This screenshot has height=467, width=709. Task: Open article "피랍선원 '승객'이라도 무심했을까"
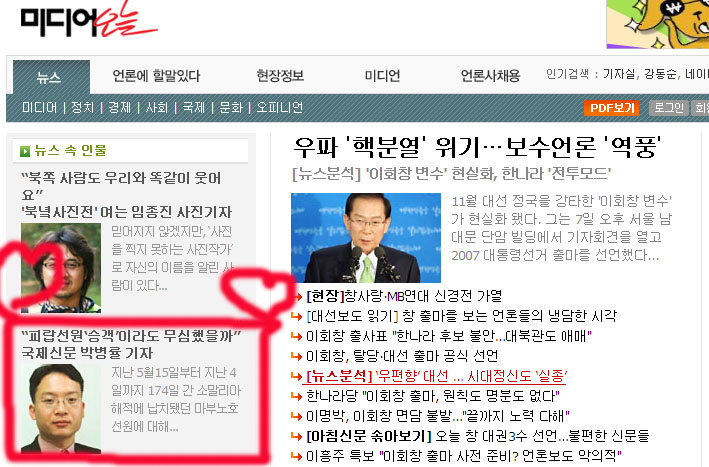(131, 336)
